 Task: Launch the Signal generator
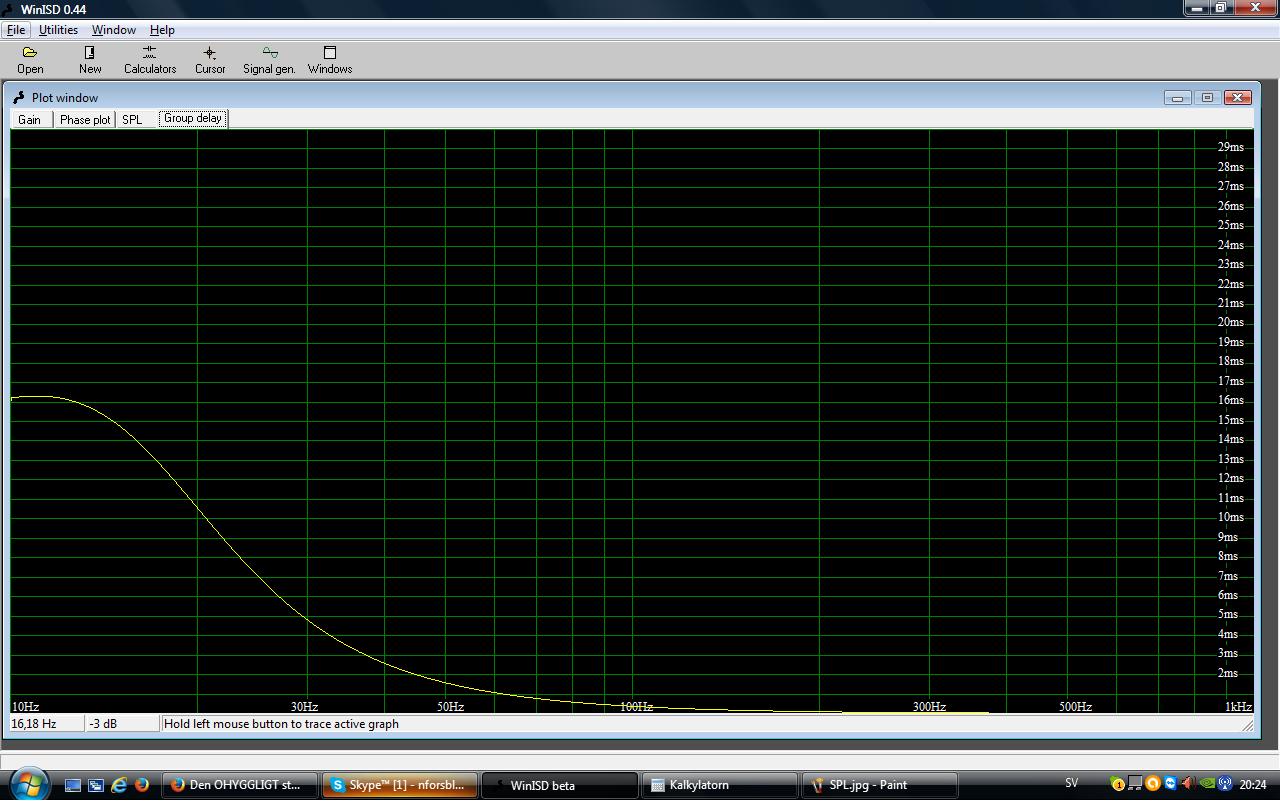(269, 59)
